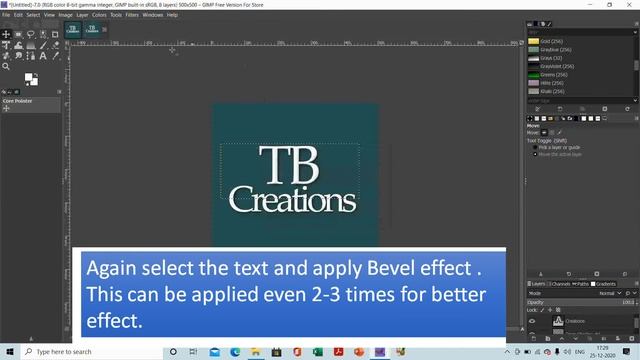Open the Filters menu
The image size is (640, 360).
[x=132, y=15]
